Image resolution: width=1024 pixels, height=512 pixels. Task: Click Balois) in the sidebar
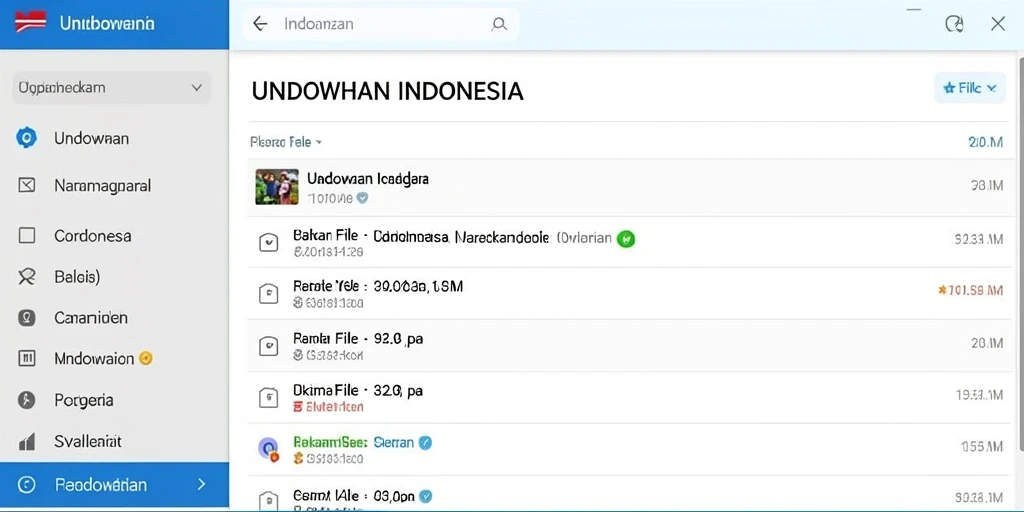click(77, 277)
